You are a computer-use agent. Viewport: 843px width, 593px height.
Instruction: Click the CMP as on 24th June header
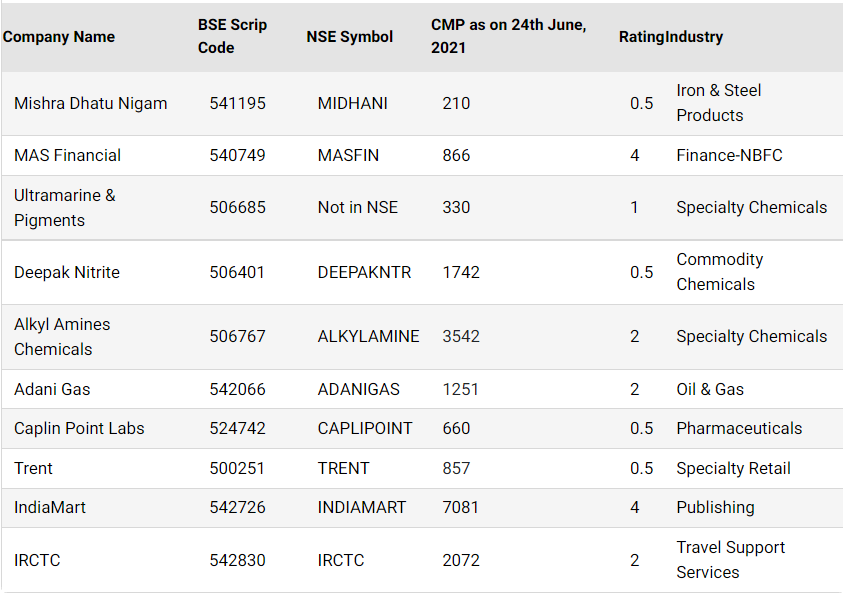click(x=508, y=36)
